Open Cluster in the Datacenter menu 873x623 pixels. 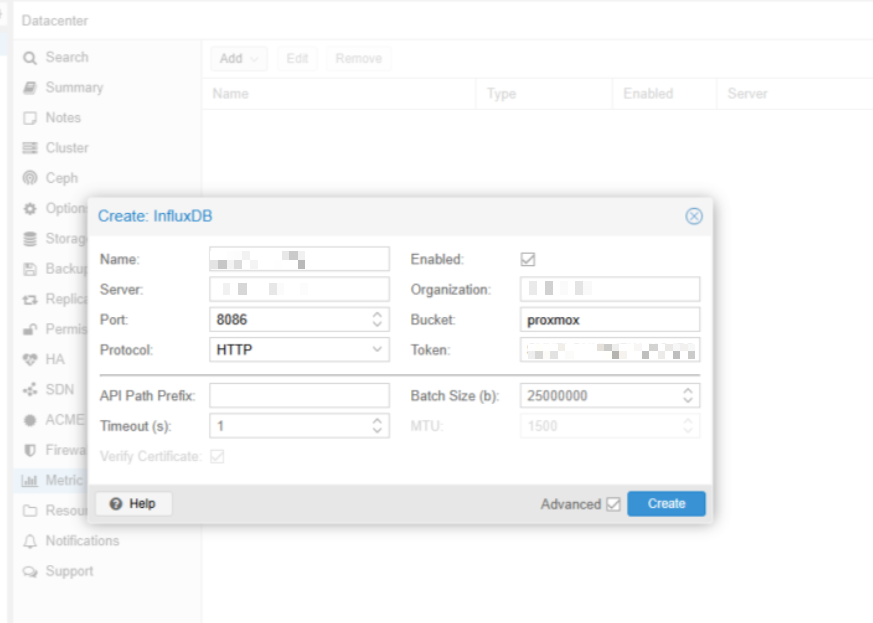click(x=67, y=148)
